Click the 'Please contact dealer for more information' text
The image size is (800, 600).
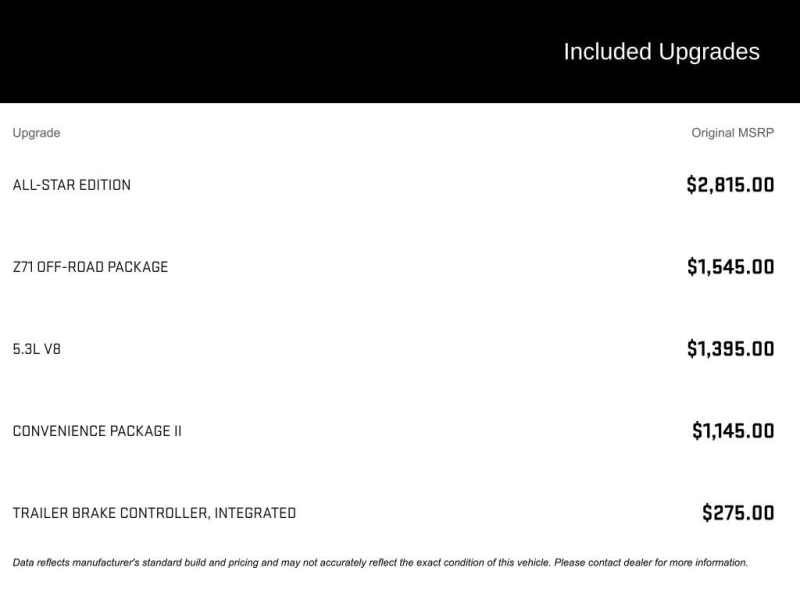click(x=650, y=563)
